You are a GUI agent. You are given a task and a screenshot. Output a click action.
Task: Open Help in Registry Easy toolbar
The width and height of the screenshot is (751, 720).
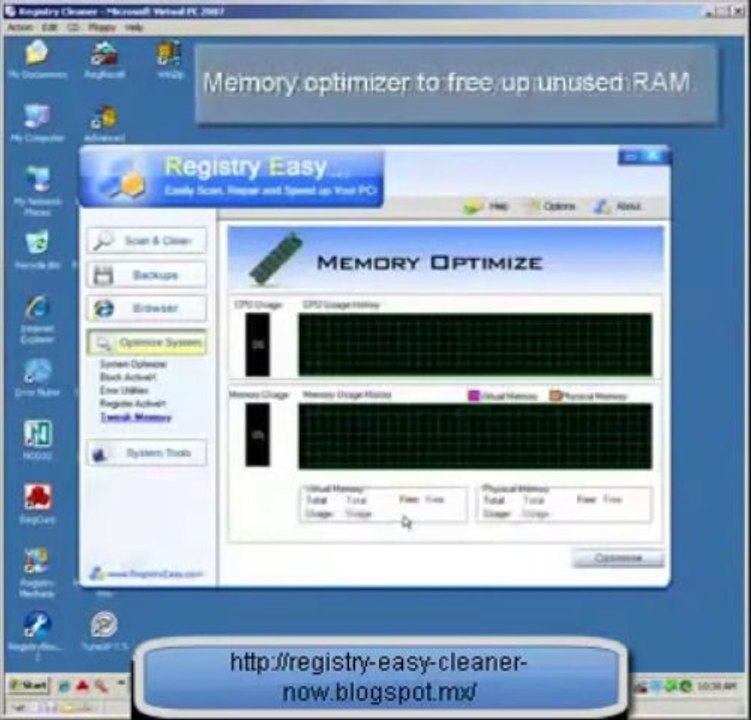pyautogui.click(x=487, y=206)
